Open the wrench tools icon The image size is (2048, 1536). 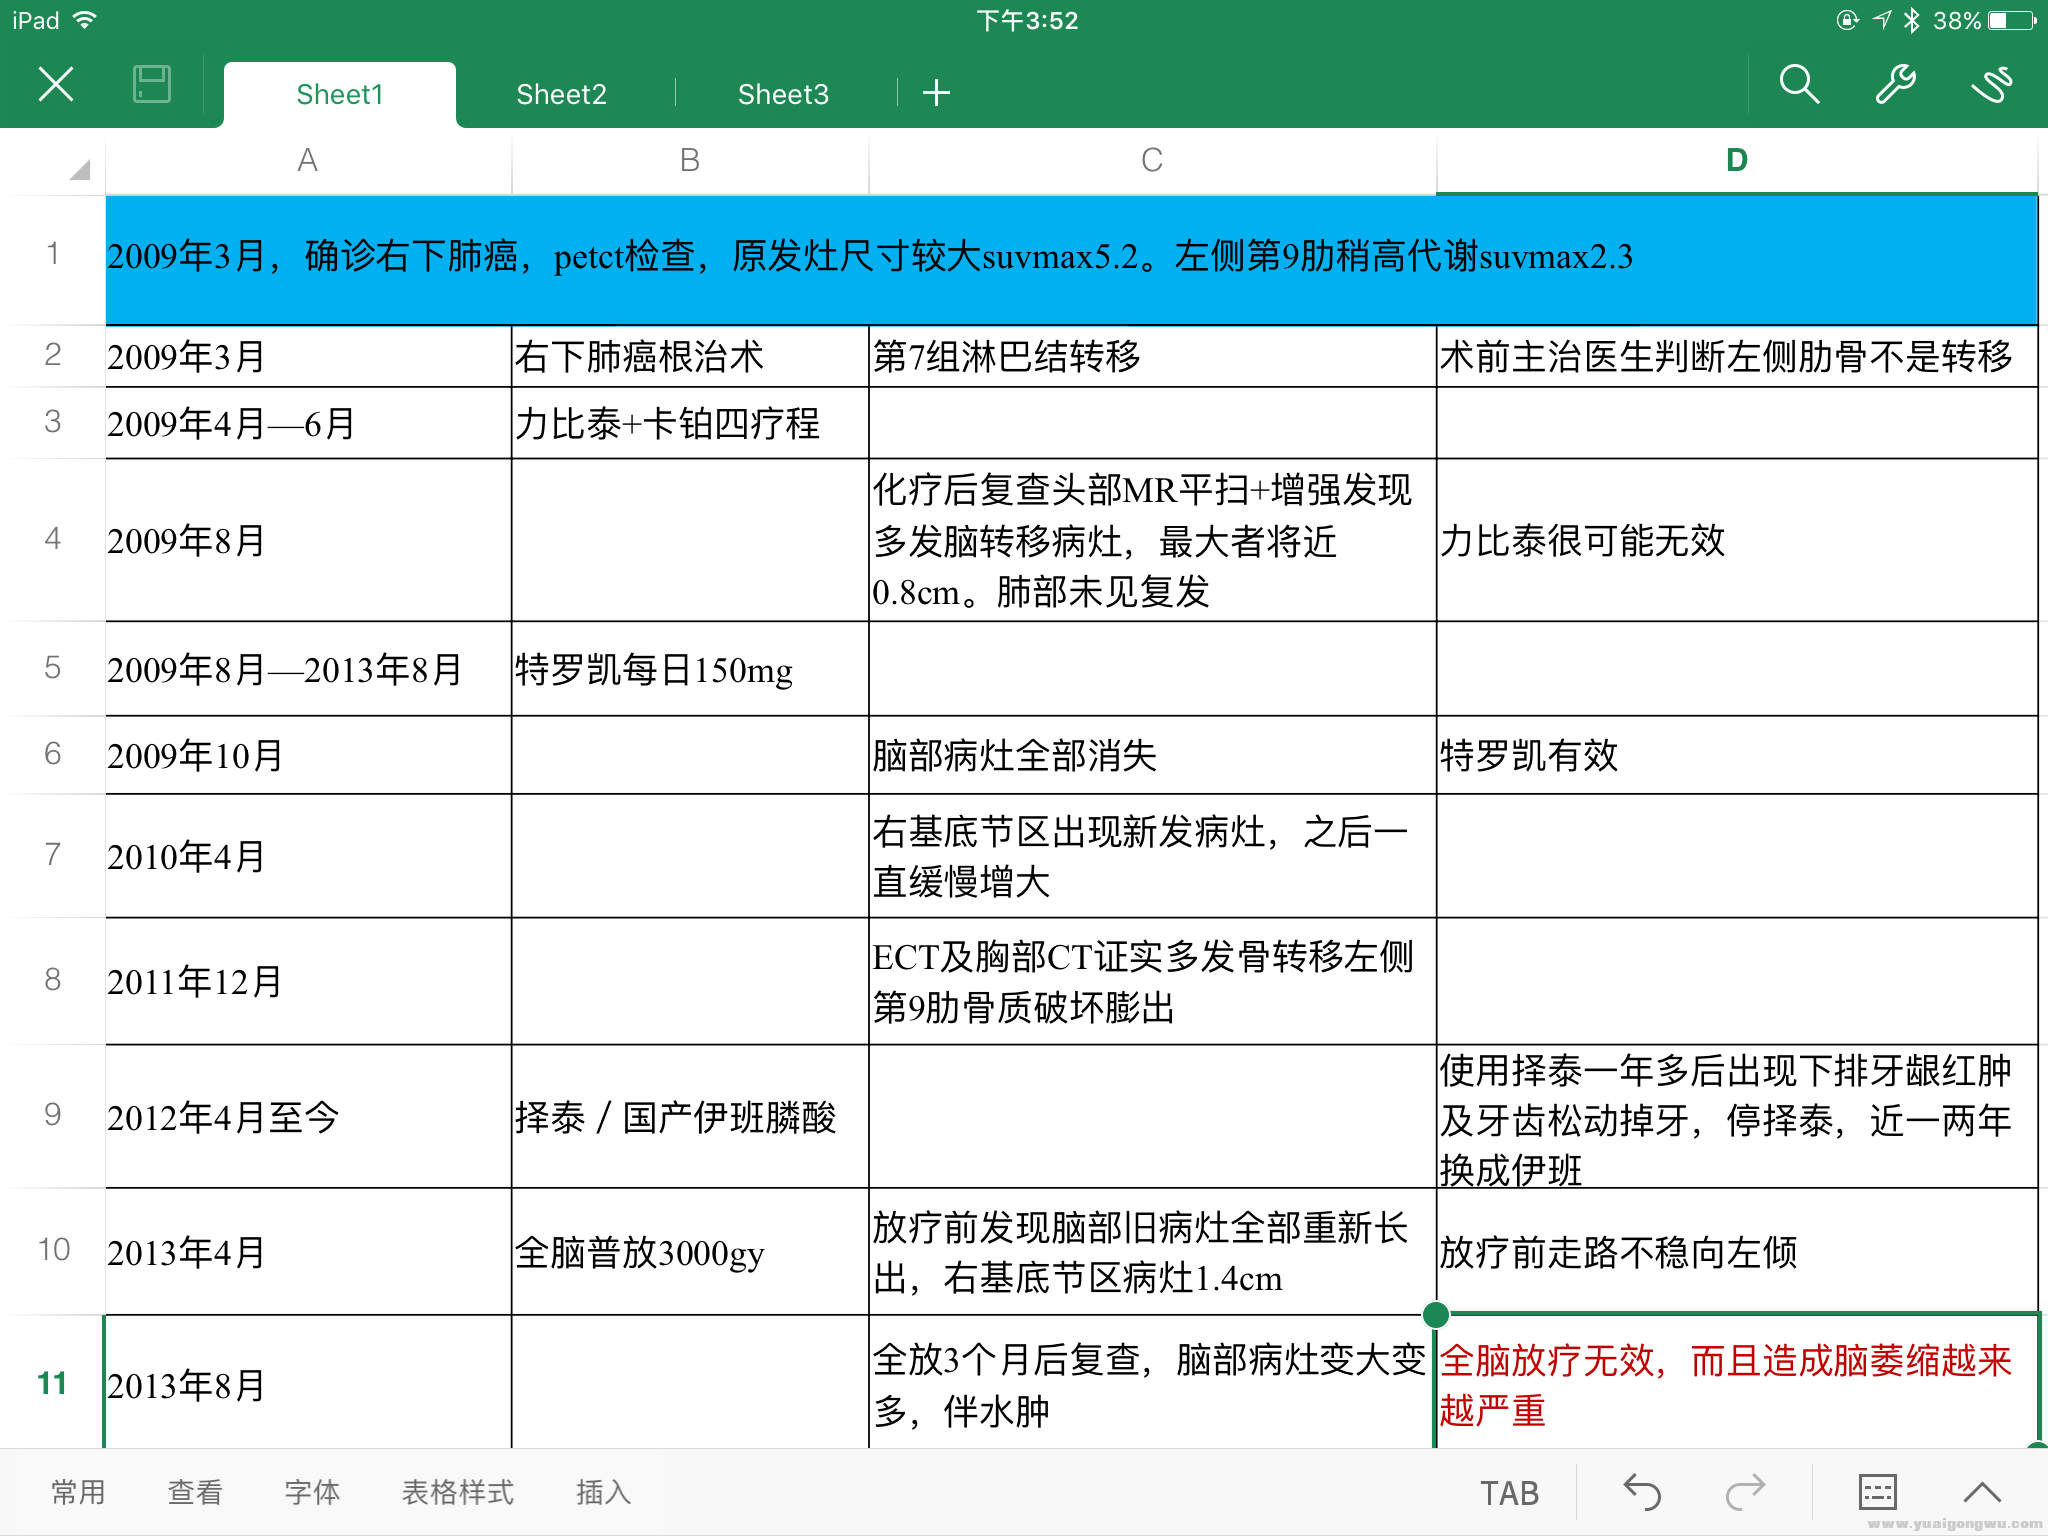(x=1895, y=85)
